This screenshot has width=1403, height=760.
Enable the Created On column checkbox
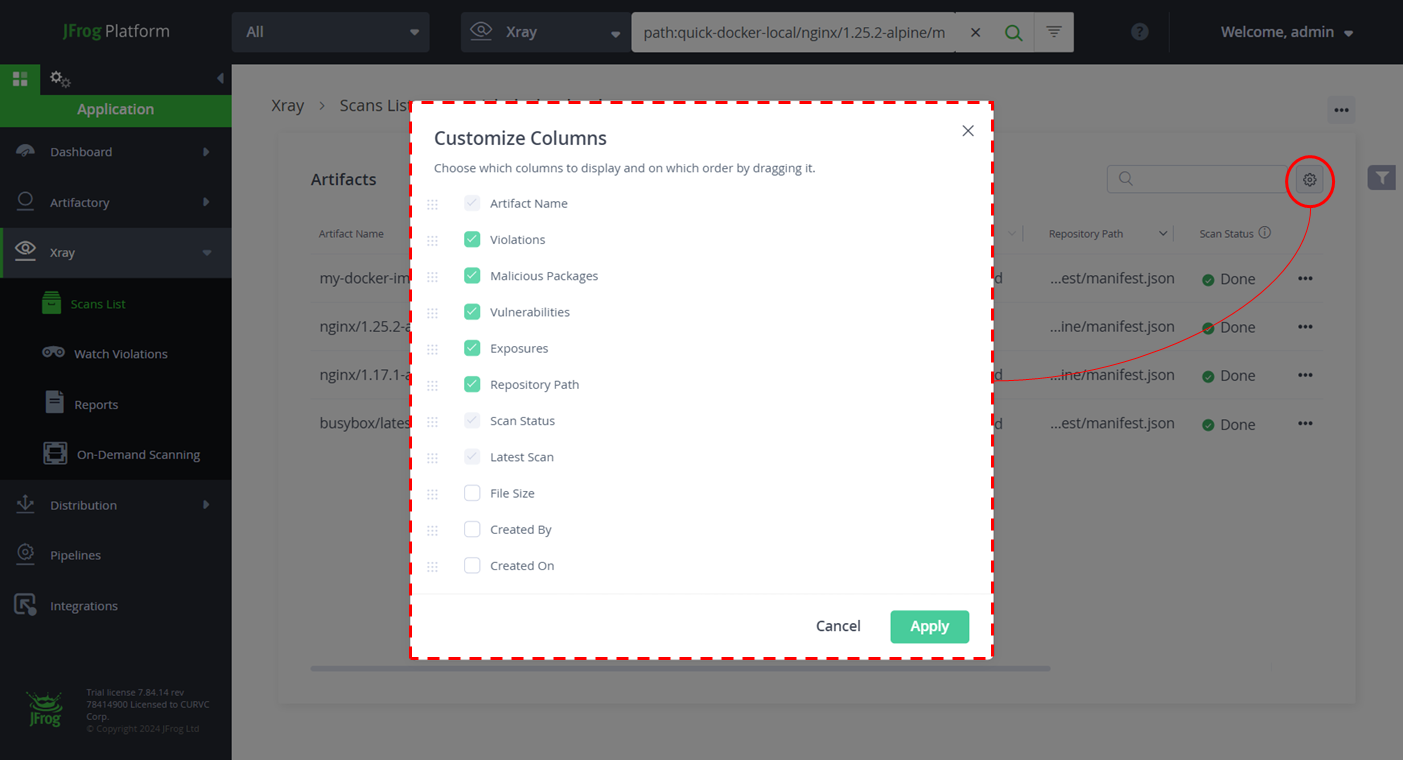pos(472,565)
